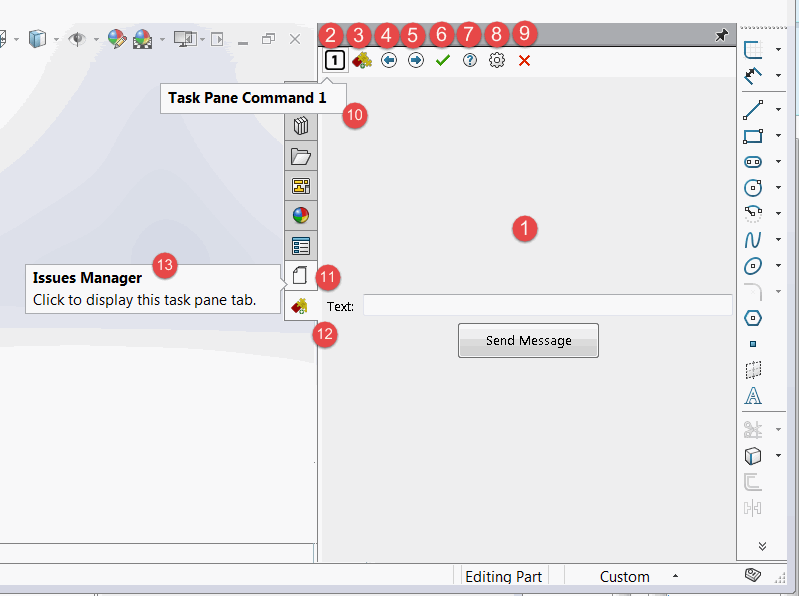Open settings with the gear icon
This screenshot has width=799, height=596.
click(x=497, y=61)
